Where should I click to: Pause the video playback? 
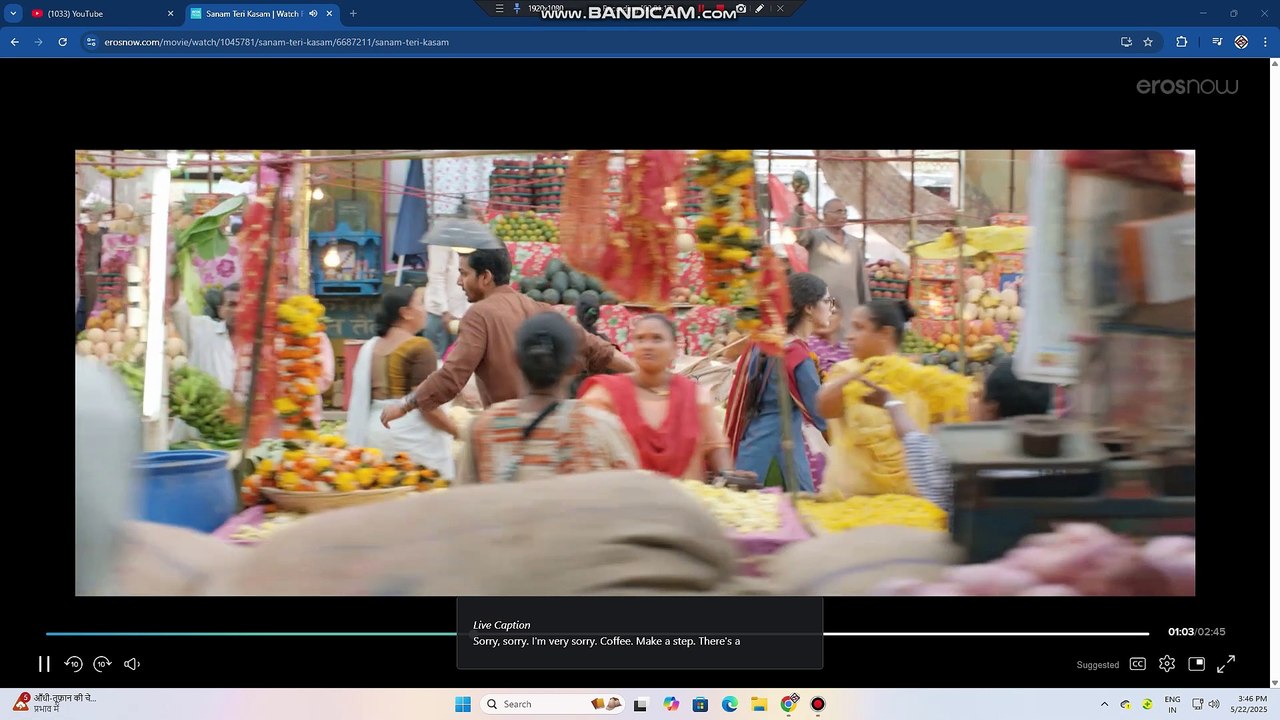click(44, 664)
